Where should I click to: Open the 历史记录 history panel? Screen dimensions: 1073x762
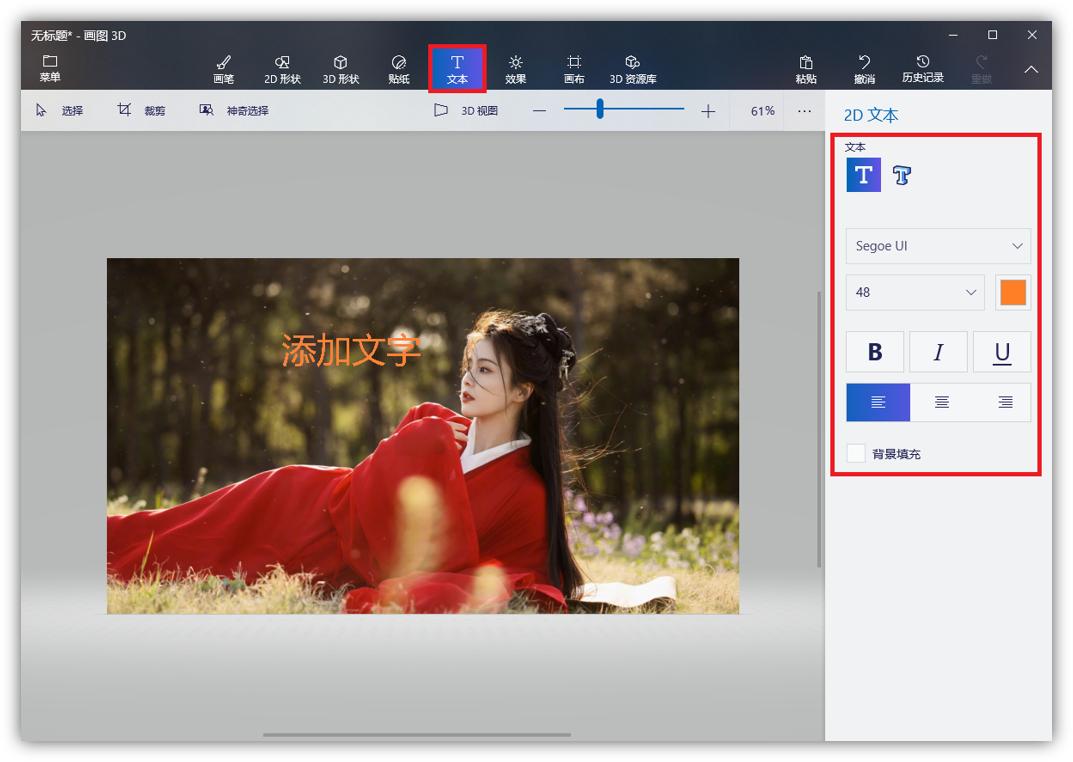click(922, 69)
